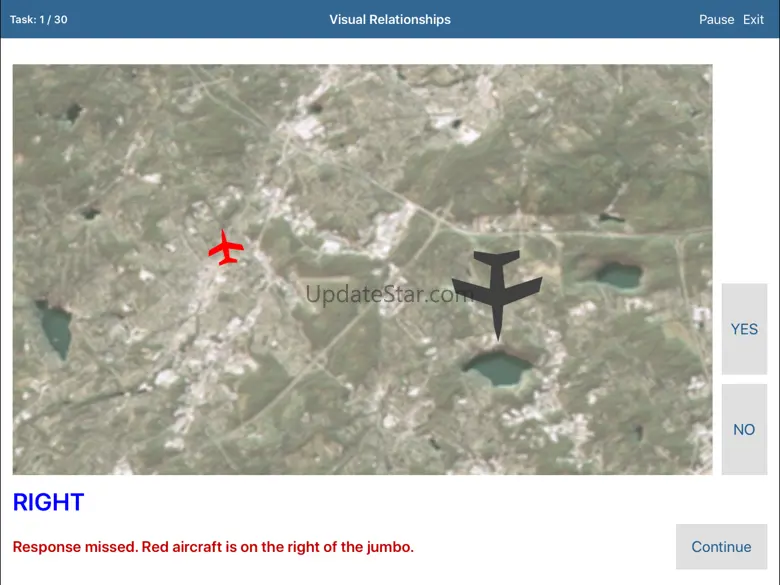
Task: Click the teal lake beside the jumbo's wing
Action: click(x=618, y=276)
